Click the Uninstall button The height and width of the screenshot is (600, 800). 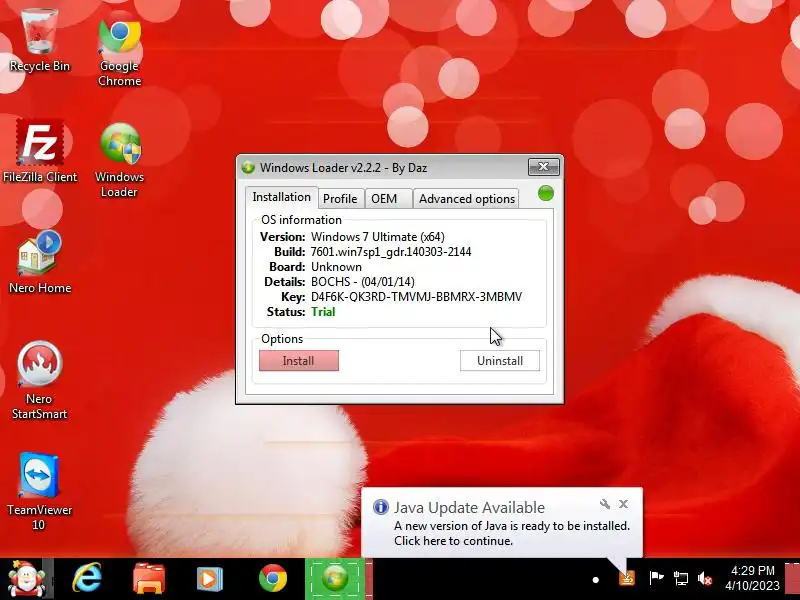point(500,361)
